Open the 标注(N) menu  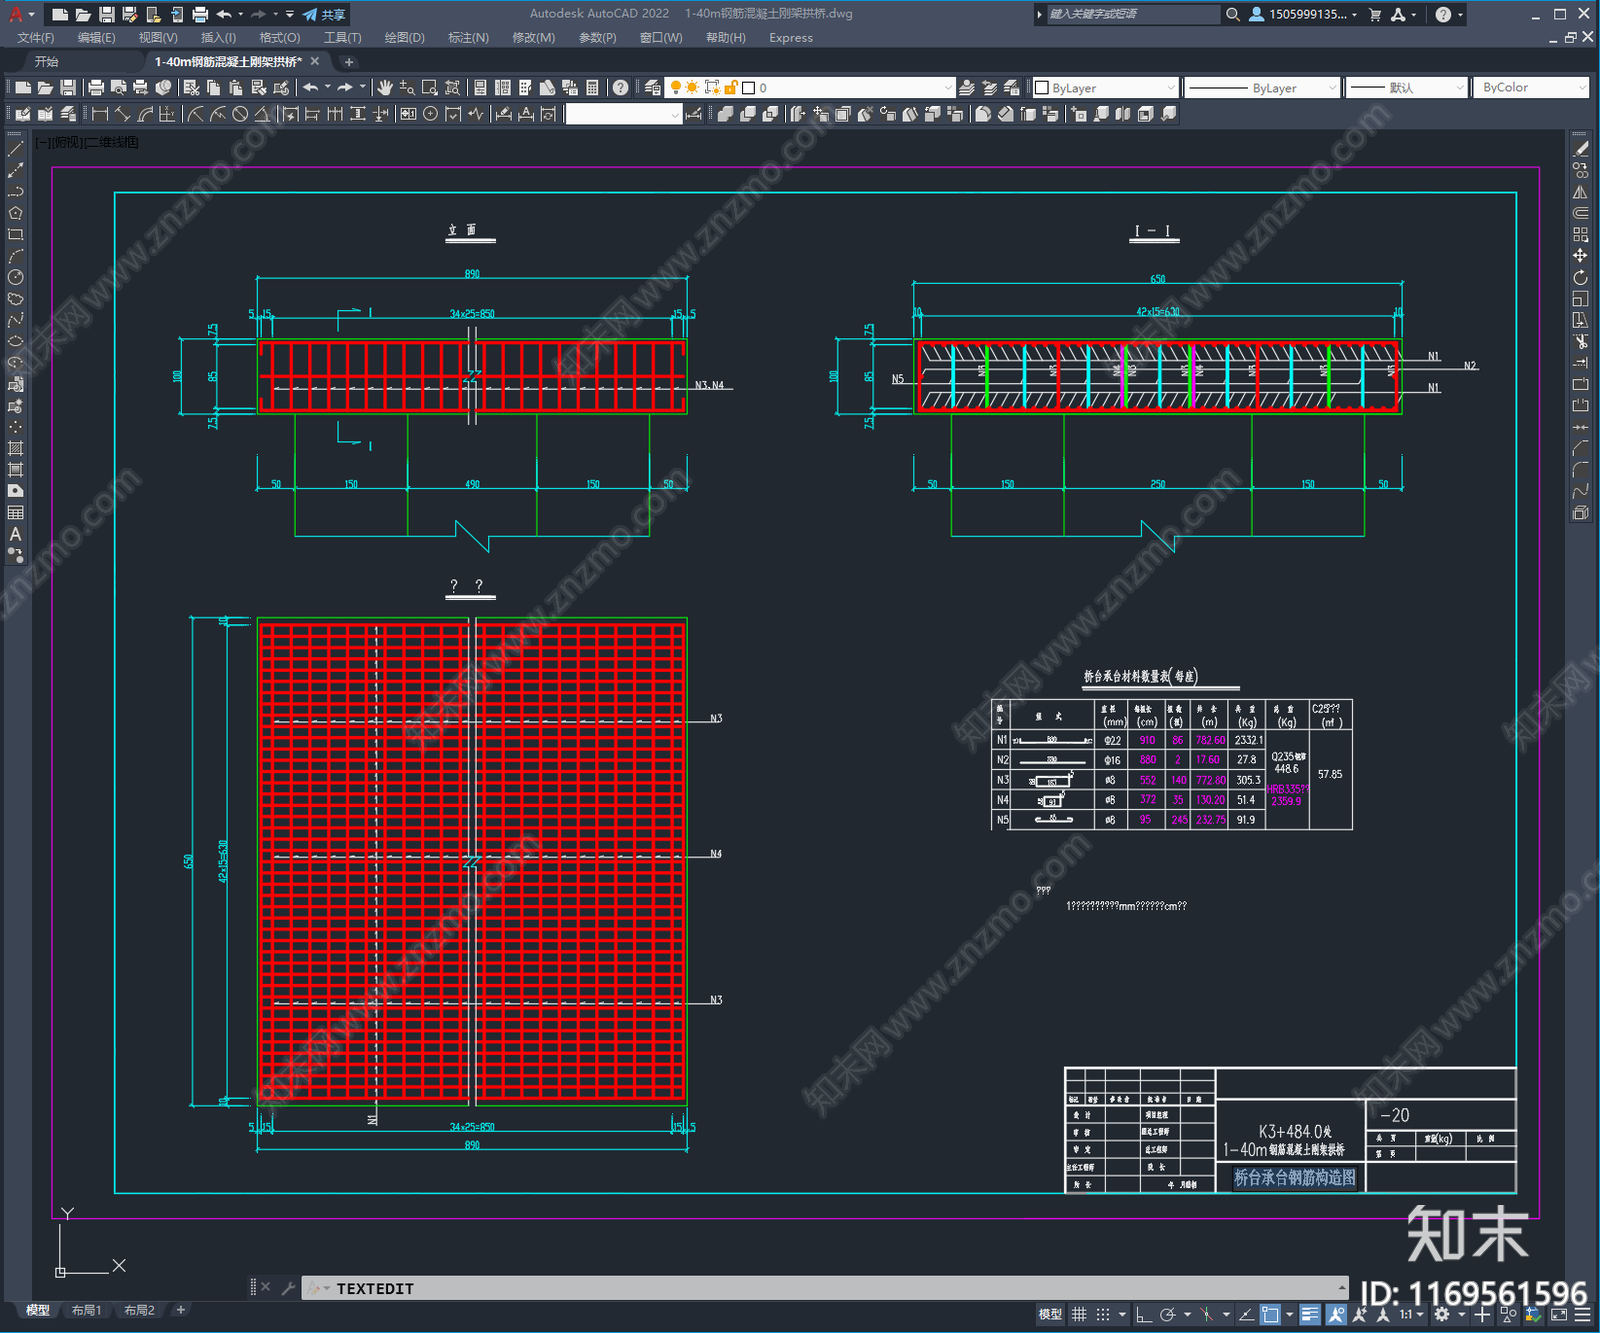click(x=468, y=38)
